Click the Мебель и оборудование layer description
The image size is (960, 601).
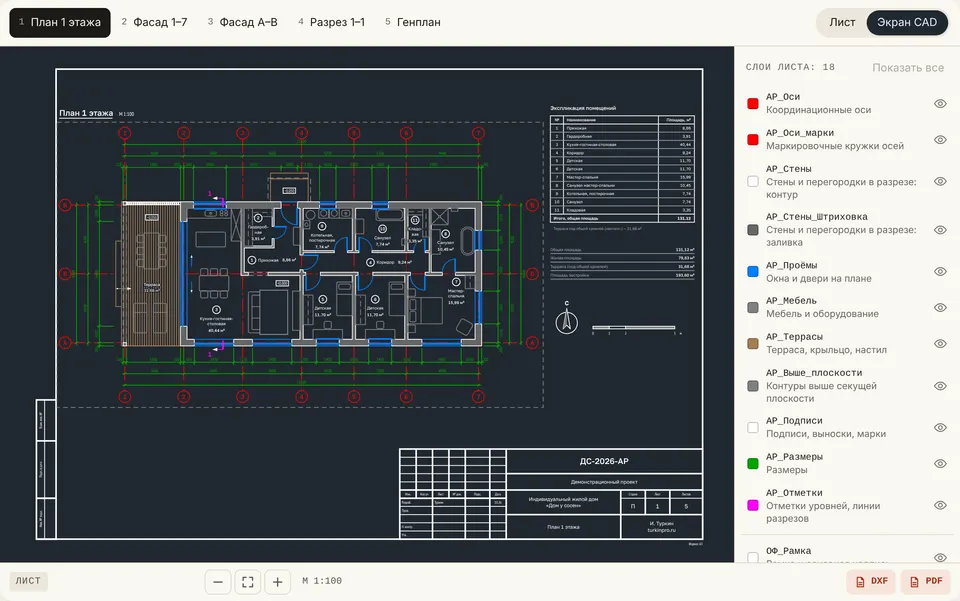click(x=822, y=314)
